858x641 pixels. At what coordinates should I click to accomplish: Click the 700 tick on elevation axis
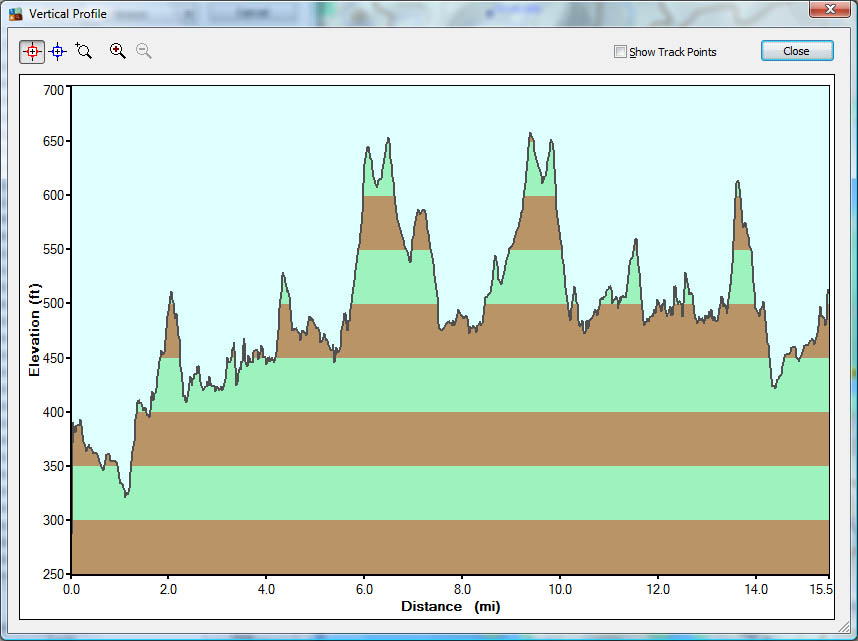[52, 90]
